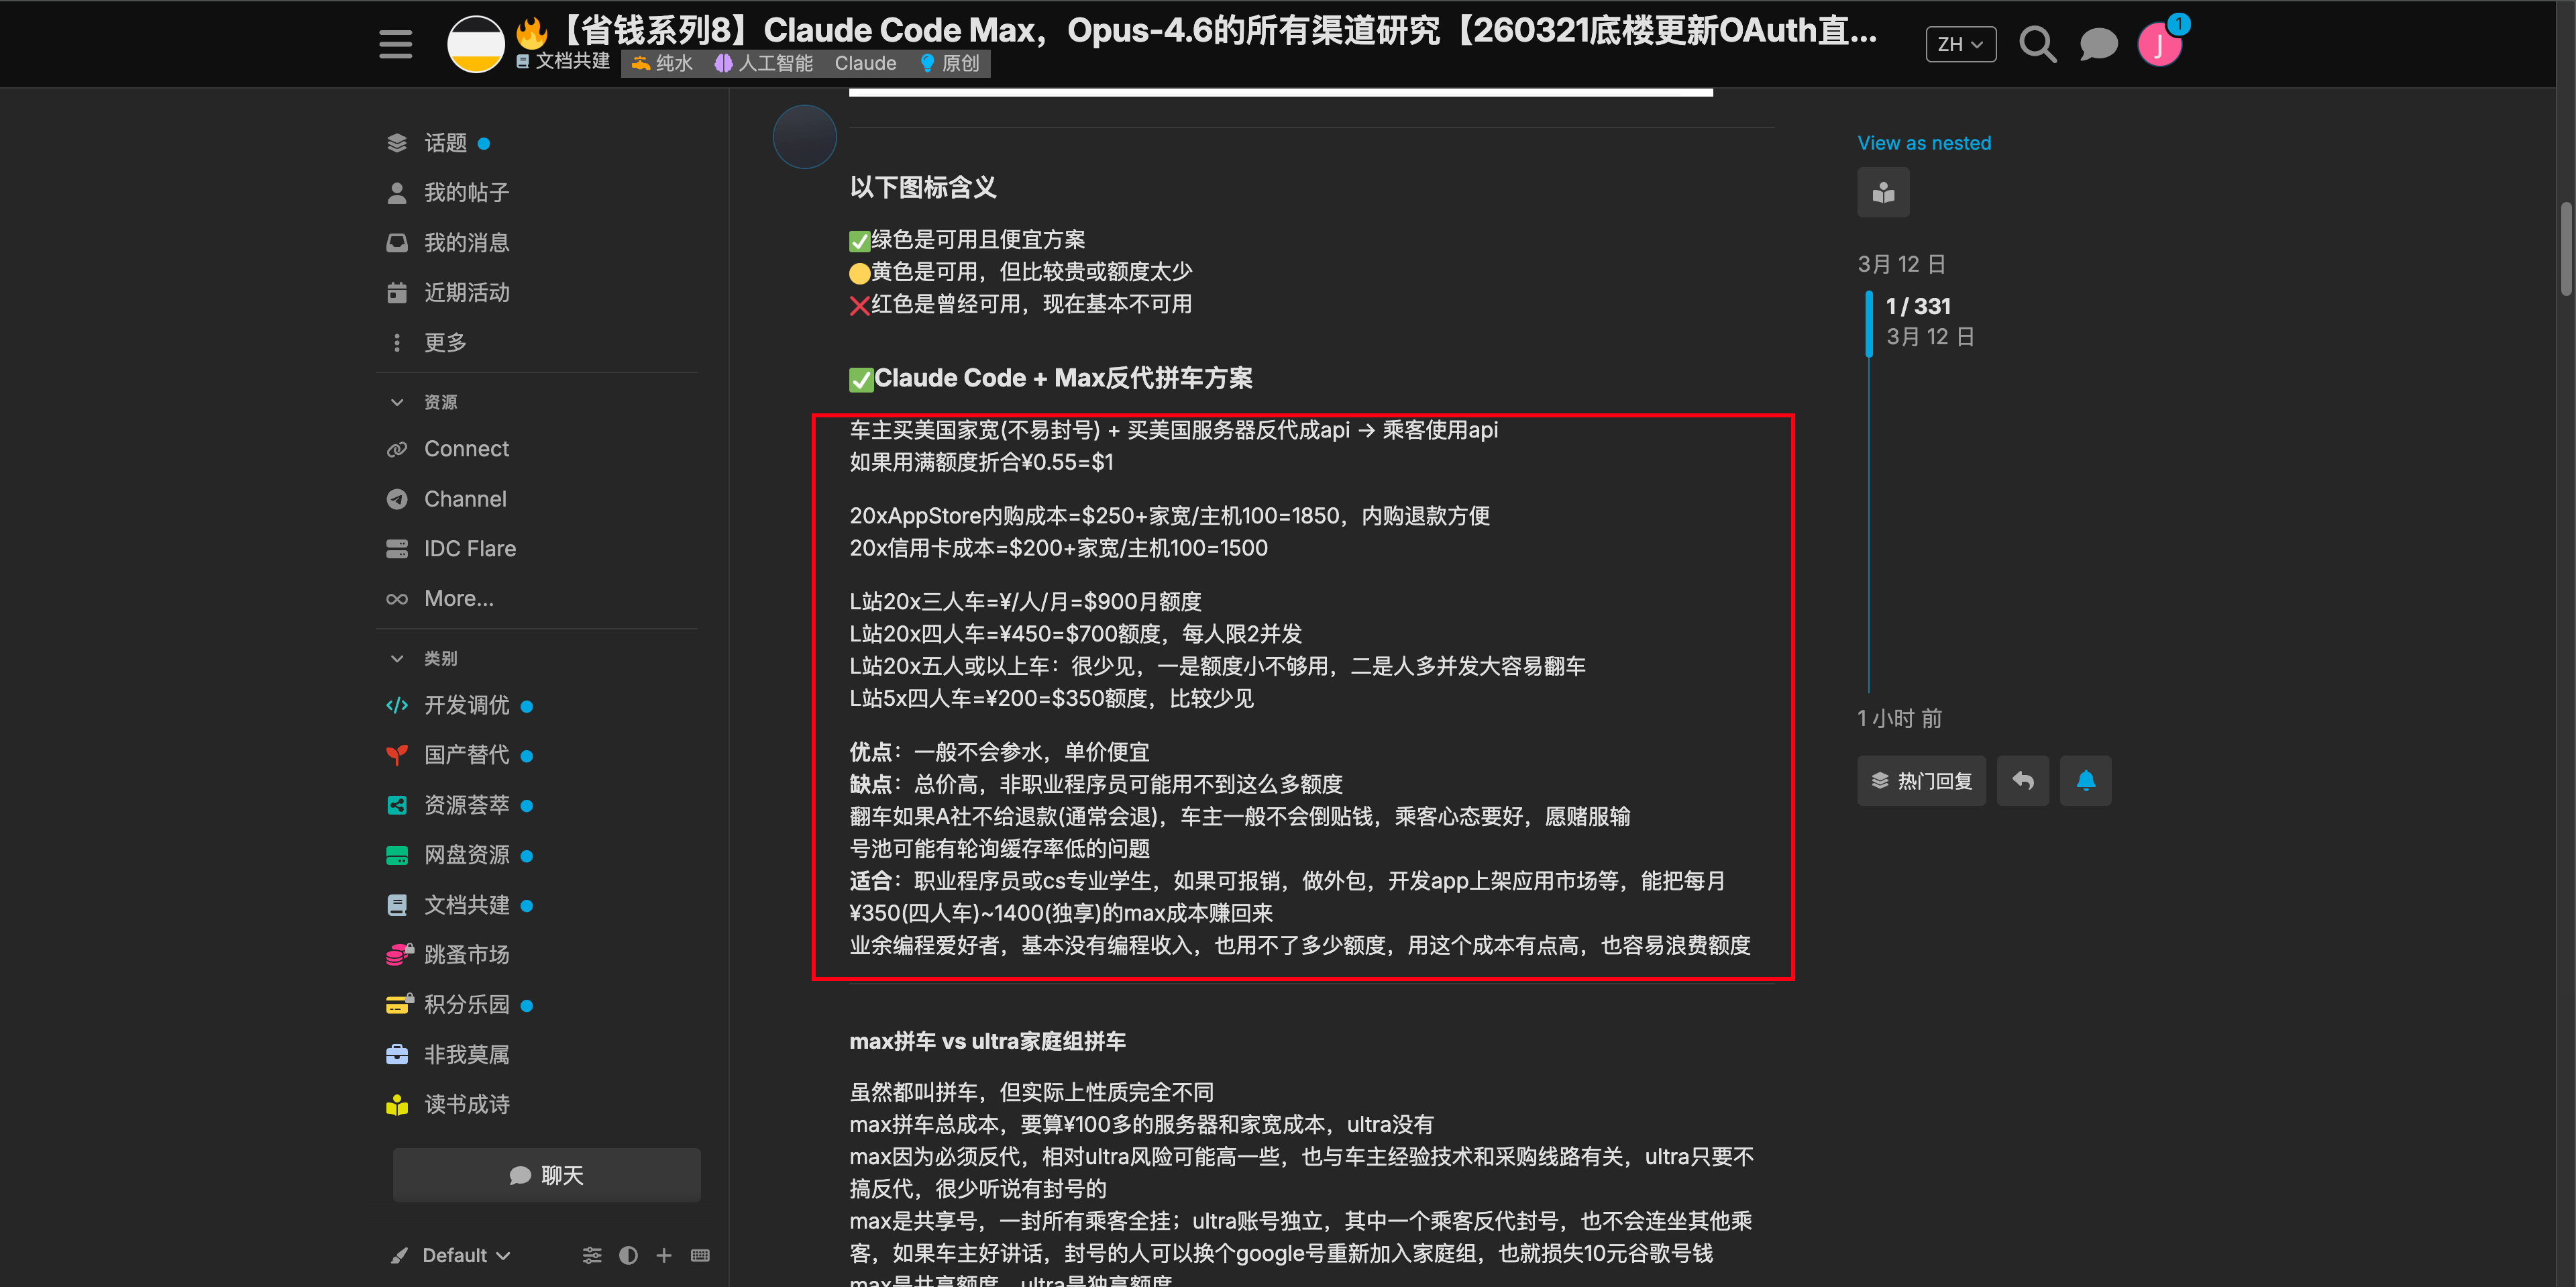
Task: Toggle dark/light mode half-circle icon
Action: [x=628, y=1255]
